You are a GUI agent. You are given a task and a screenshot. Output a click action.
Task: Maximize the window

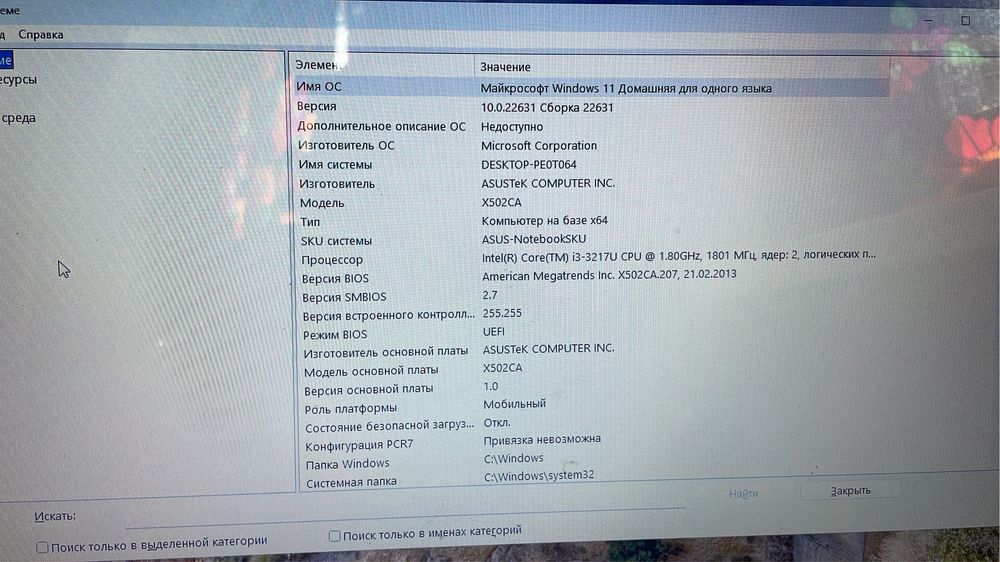[x=965, y=20]
